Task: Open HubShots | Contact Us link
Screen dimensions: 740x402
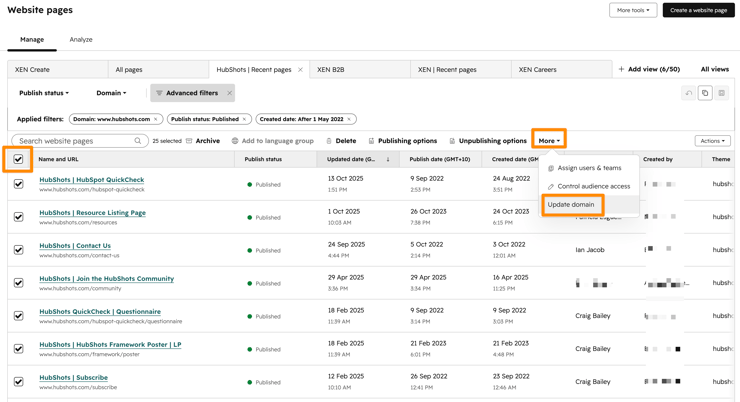Action: pos(75,246)
